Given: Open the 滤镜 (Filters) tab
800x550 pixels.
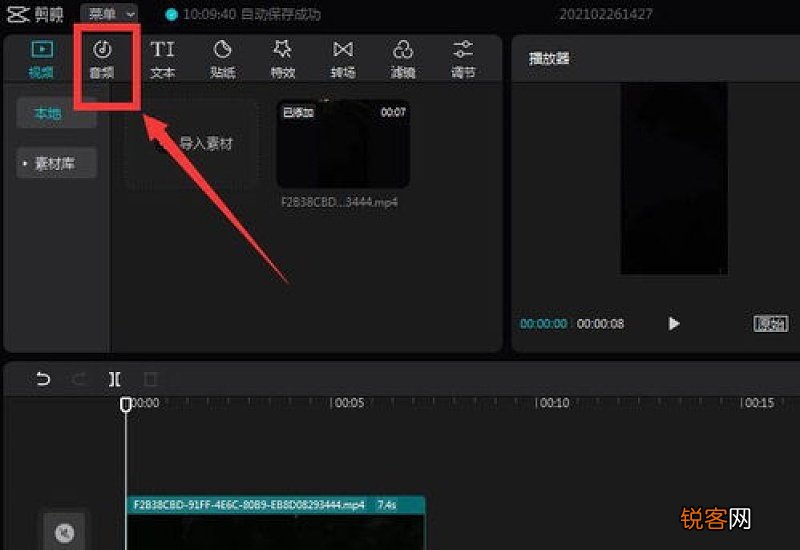Looking at the screenshot, I should click(x=403, y=60).
